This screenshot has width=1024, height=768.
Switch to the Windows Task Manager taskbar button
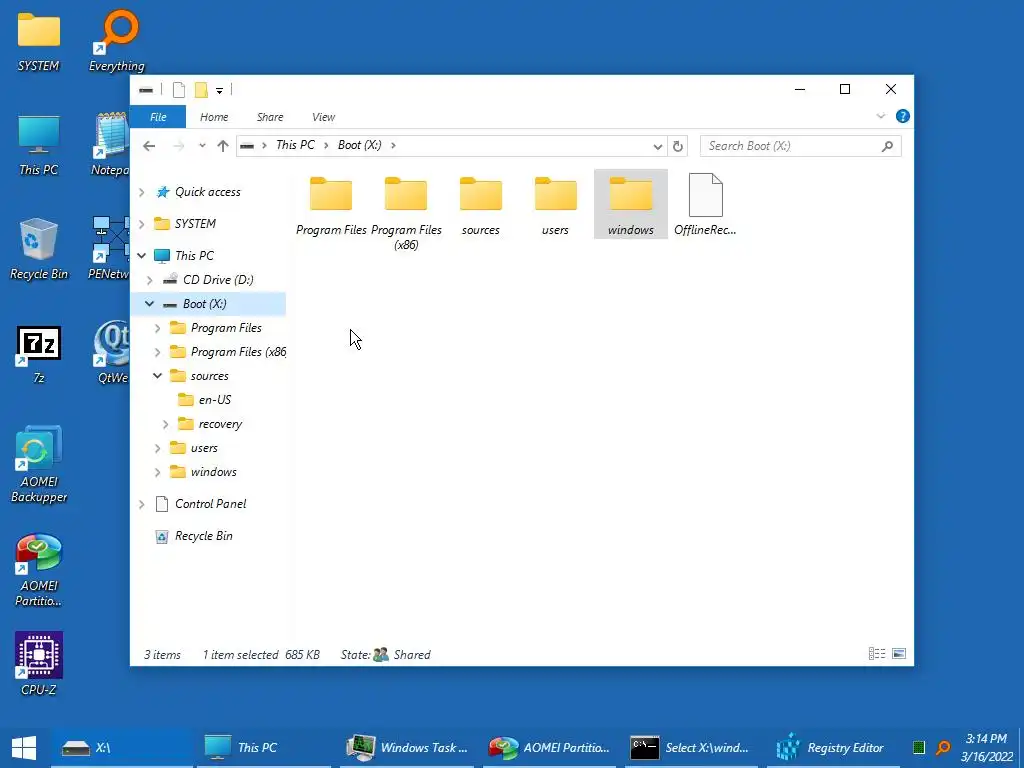(x=407, y=748)
